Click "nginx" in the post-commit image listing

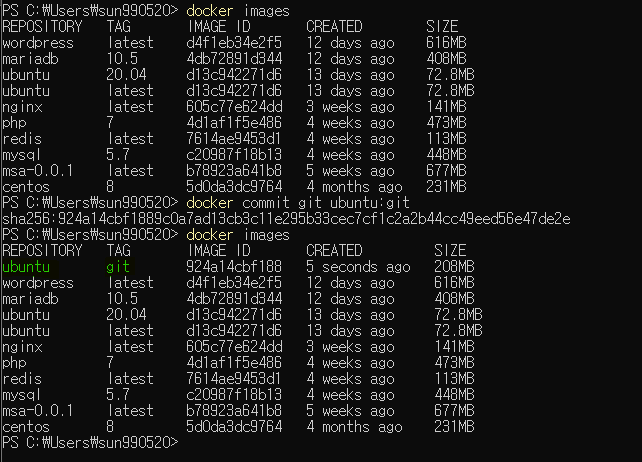[23, 347]
